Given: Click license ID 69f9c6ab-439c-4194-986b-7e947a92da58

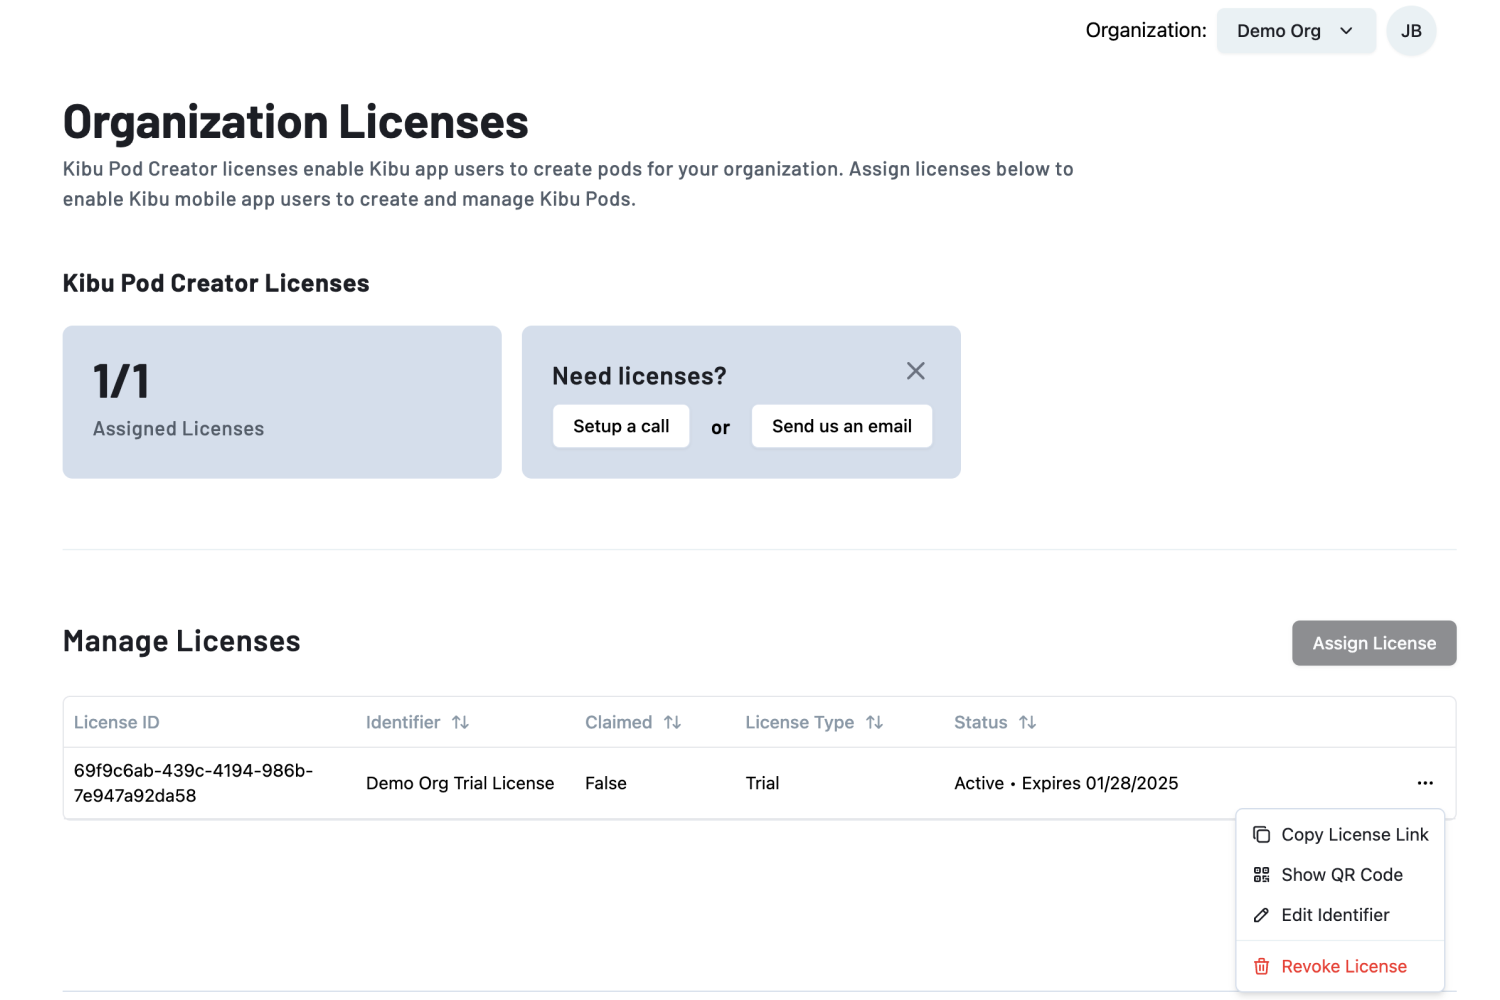Looking at the screenshot, I should click(x=193, y=783).
